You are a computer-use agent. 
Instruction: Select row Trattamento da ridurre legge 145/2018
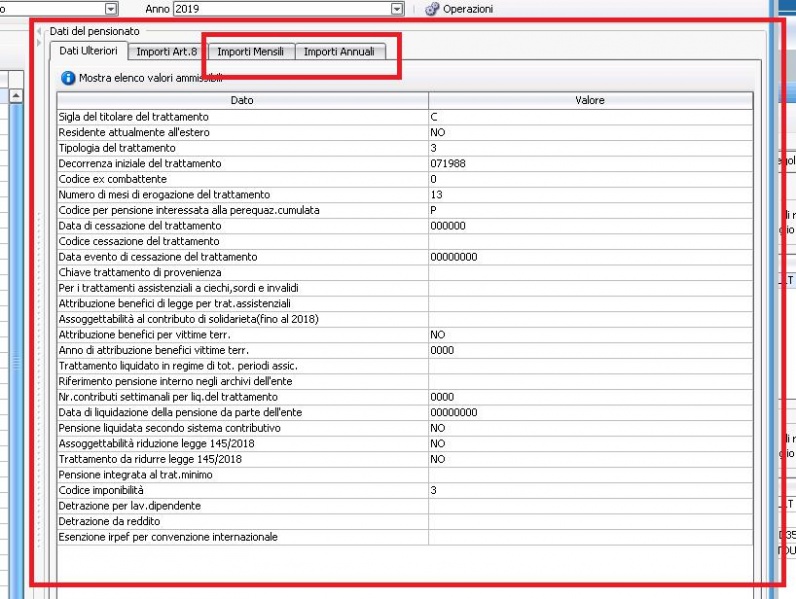pyautogui.click(x=405, y=459)
